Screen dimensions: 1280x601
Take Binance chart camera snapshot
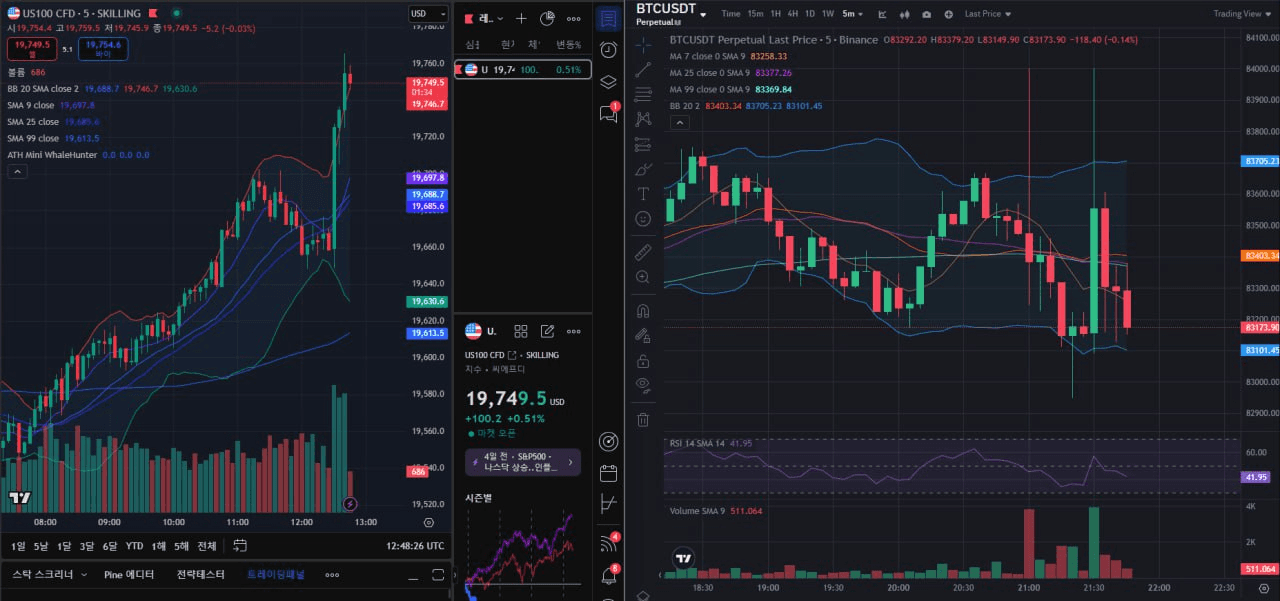point(926,14)
